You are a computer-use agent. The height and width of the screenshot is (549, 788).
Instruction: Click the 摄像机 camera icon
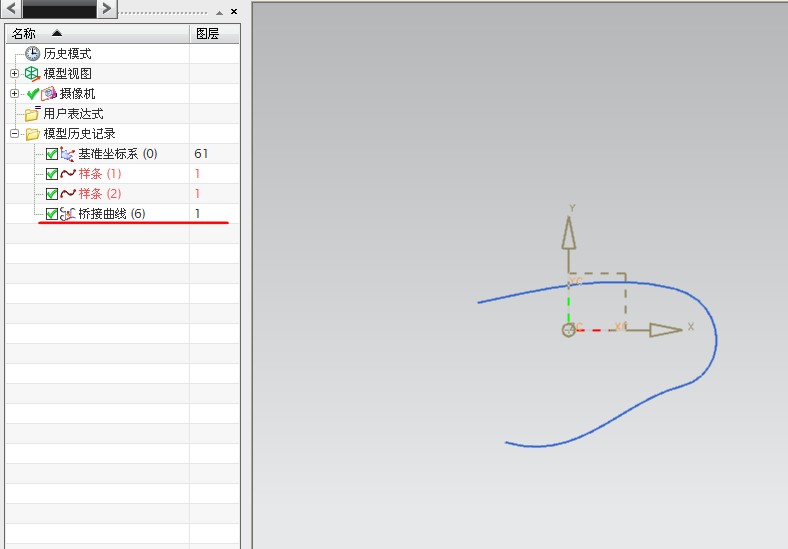(x=49, y=94)
